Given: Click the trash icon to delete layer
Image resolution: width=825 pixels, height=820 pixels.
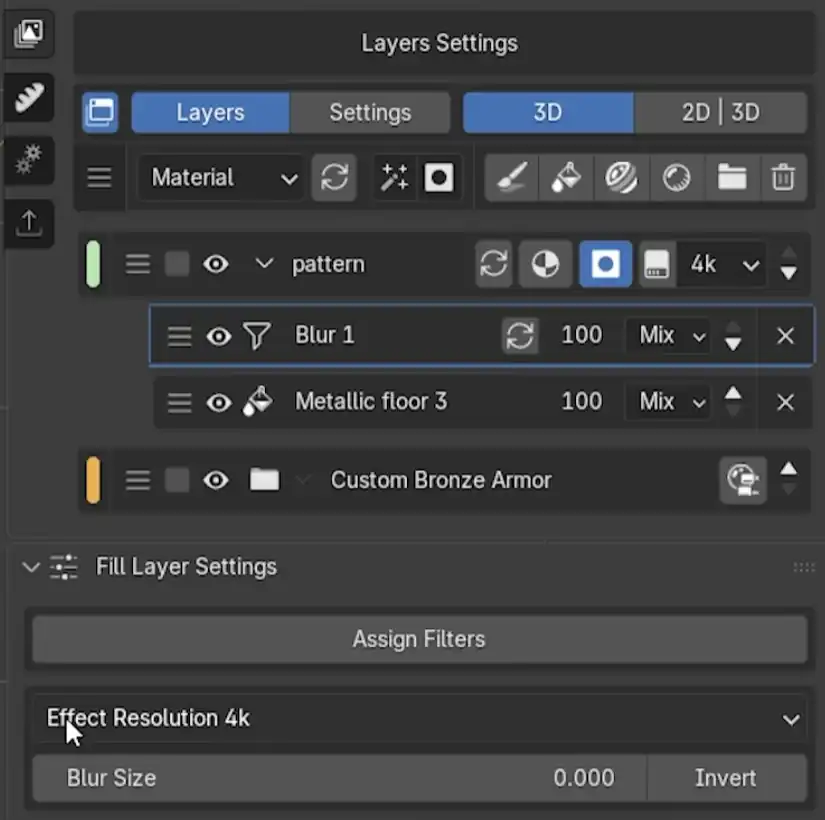Looking at the screenshot, I should pyautogui.click(x=783, y=178).
